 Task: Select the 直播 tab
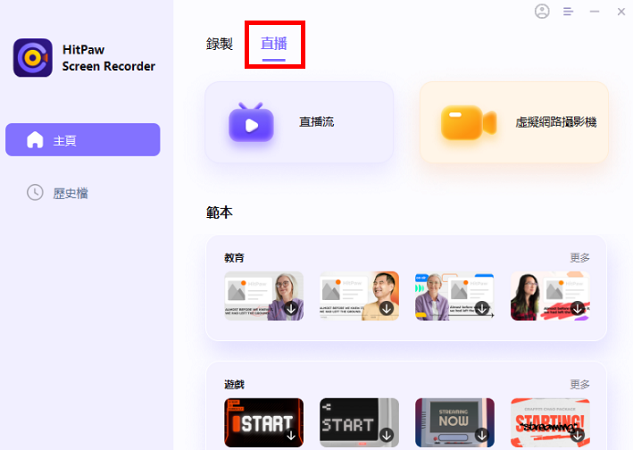click(274, 44)
